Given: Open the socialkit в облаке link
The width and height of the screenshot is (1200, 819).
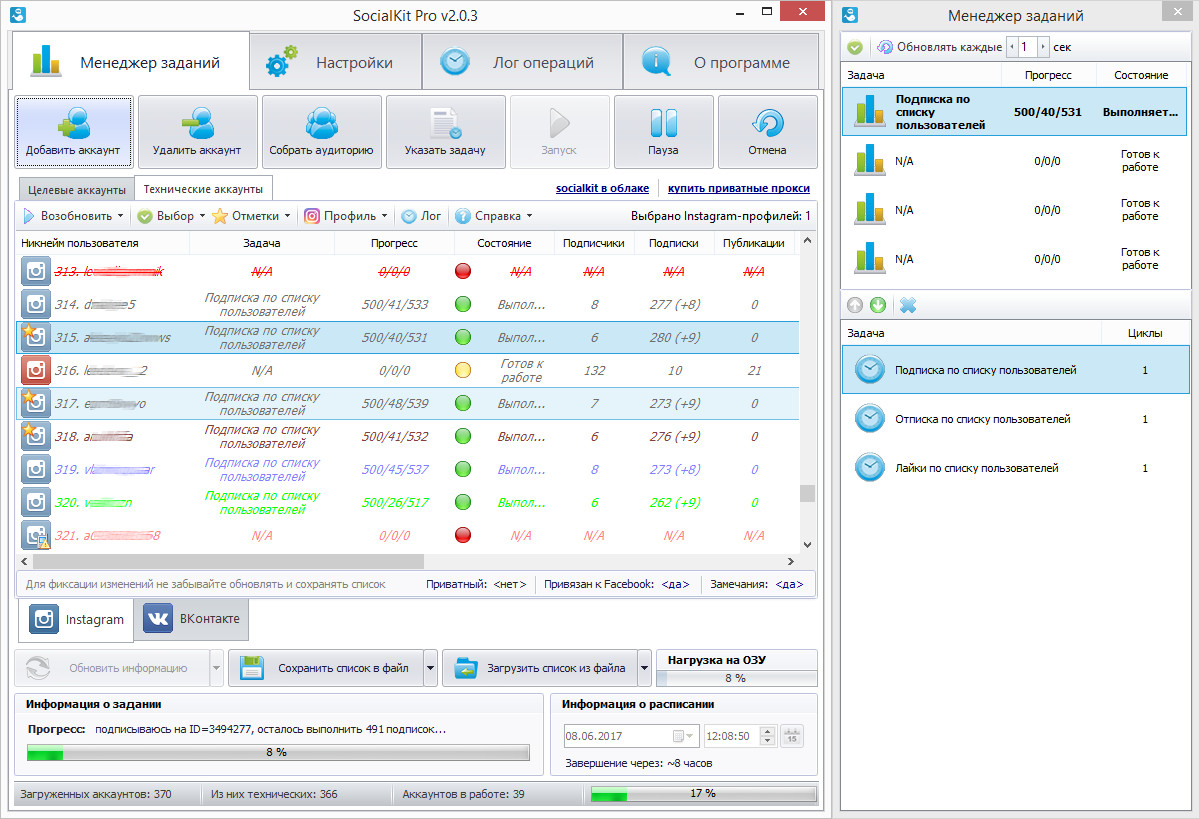Looking at the screenshot, I should click(x=602, y=188).
